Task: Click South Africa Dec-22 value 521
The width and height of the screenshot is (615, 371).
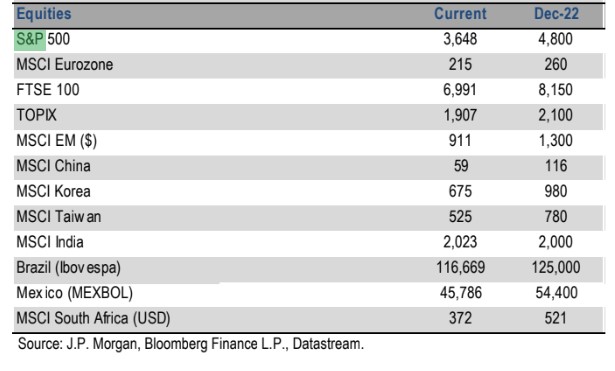Action: click(555, 318)
